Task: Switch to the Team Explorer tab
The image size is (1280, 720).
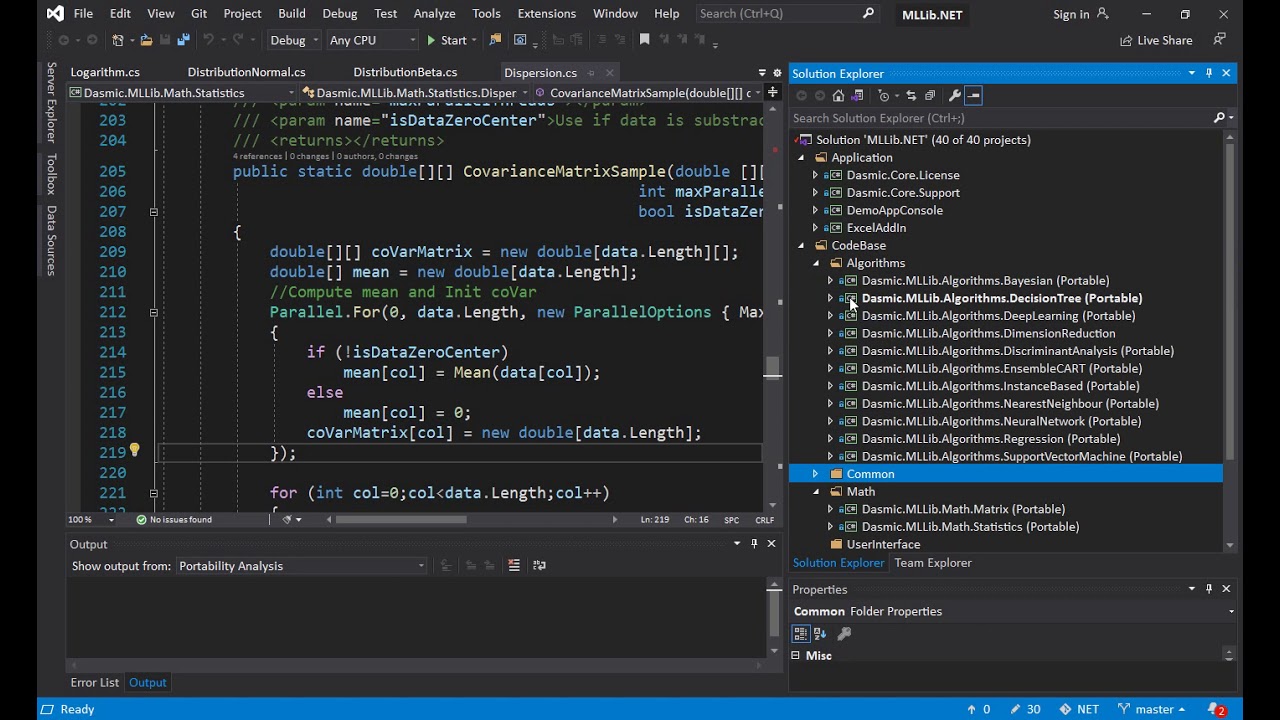Action: click(x=933, y=563)
